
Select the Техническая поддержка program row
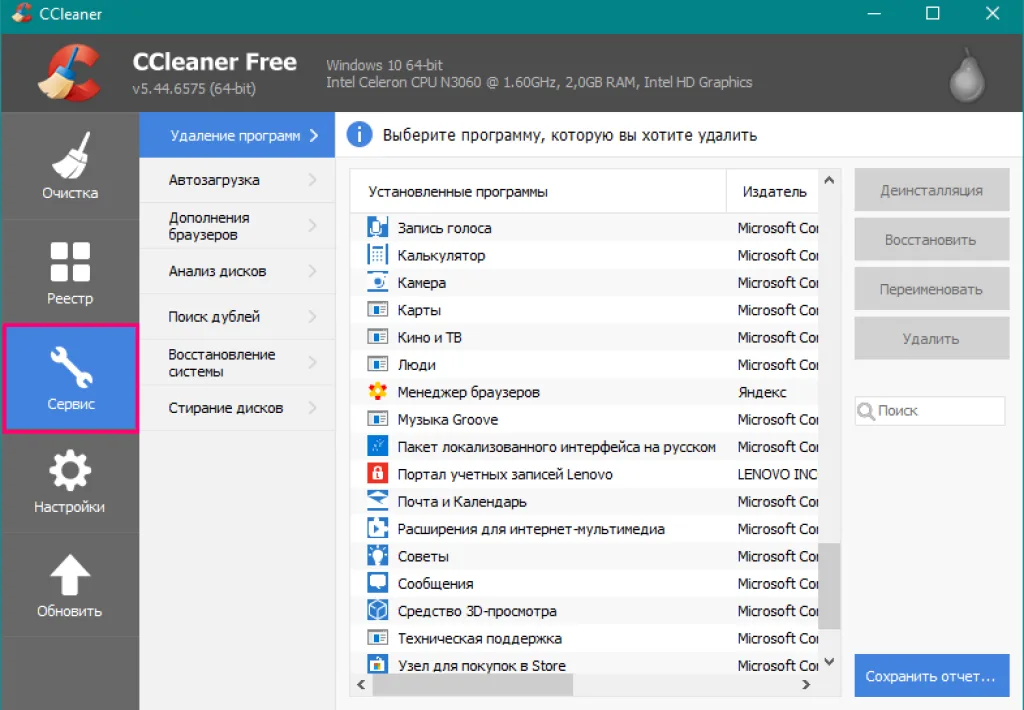coord(584,638)
